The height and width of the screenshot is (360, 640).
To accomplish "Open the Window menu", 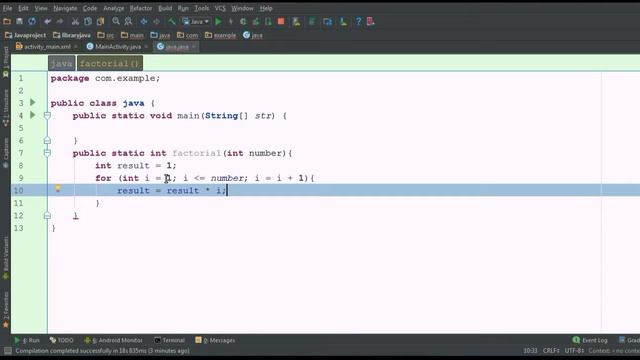I will 242,8.
